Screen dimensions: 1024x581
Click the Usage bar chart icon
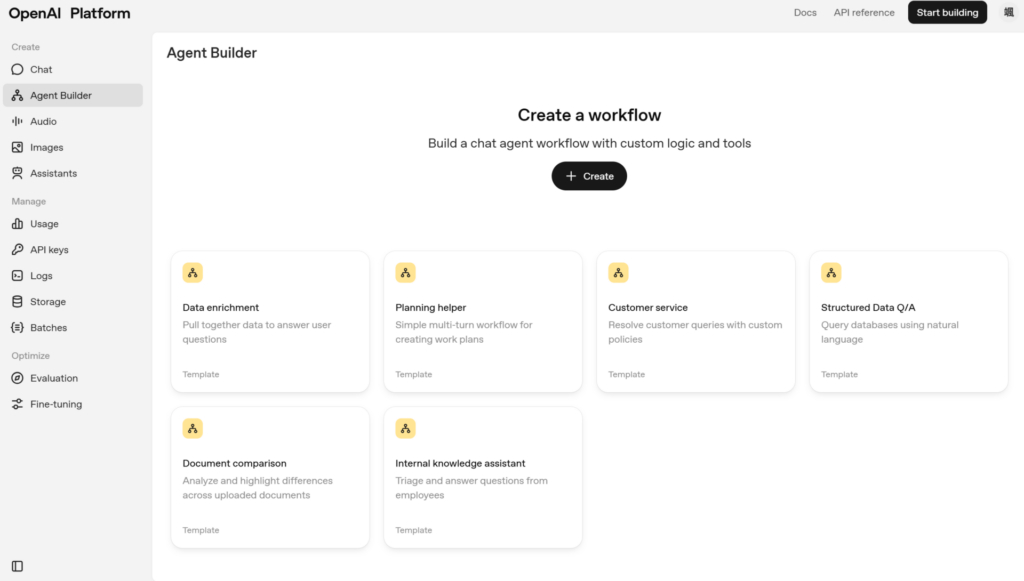17,225
